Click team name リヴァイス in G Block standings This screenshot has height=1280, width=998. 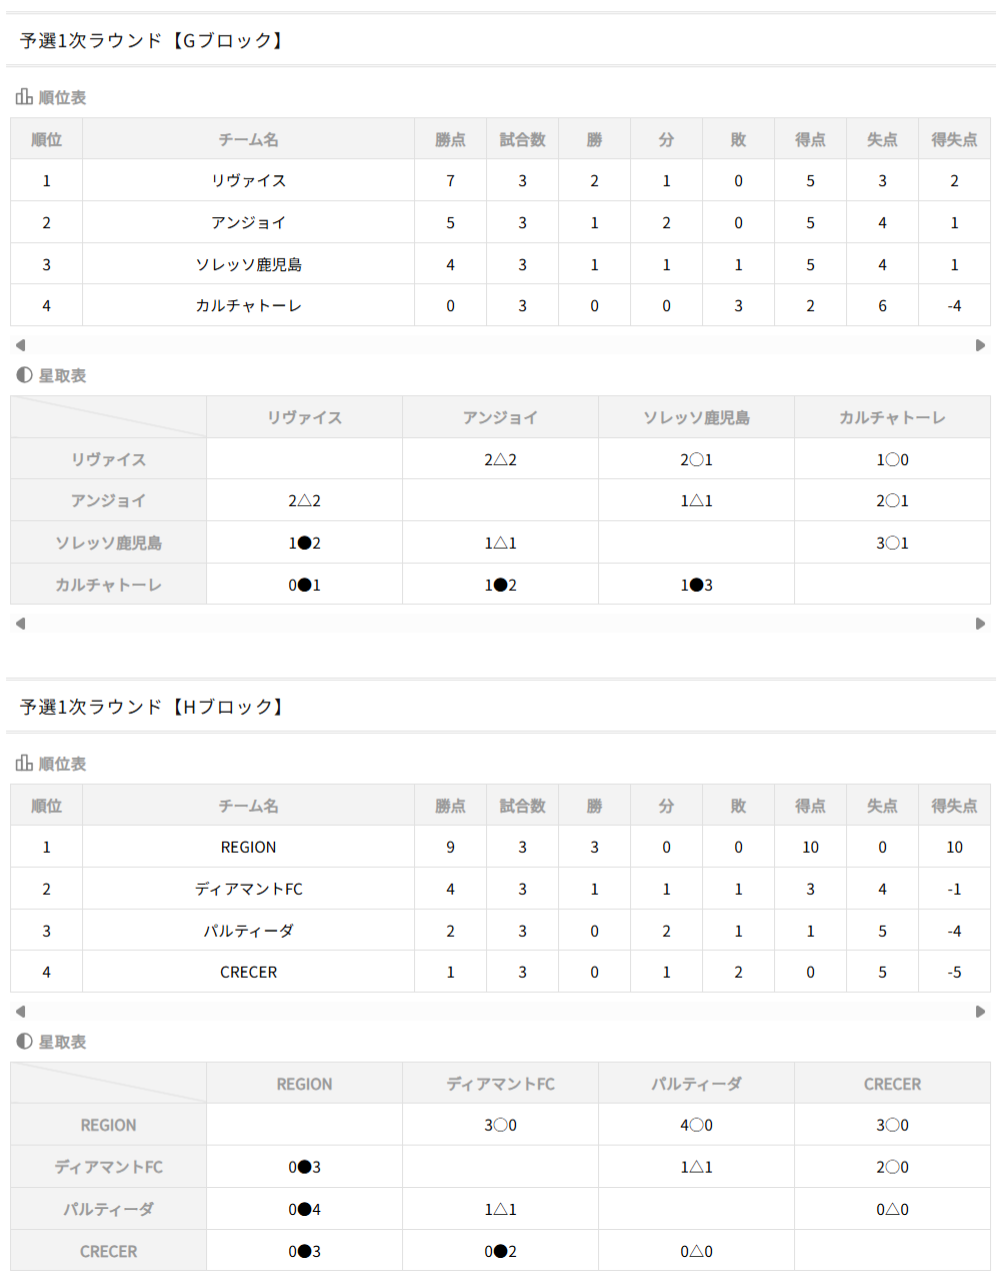[x=248, y=181]
